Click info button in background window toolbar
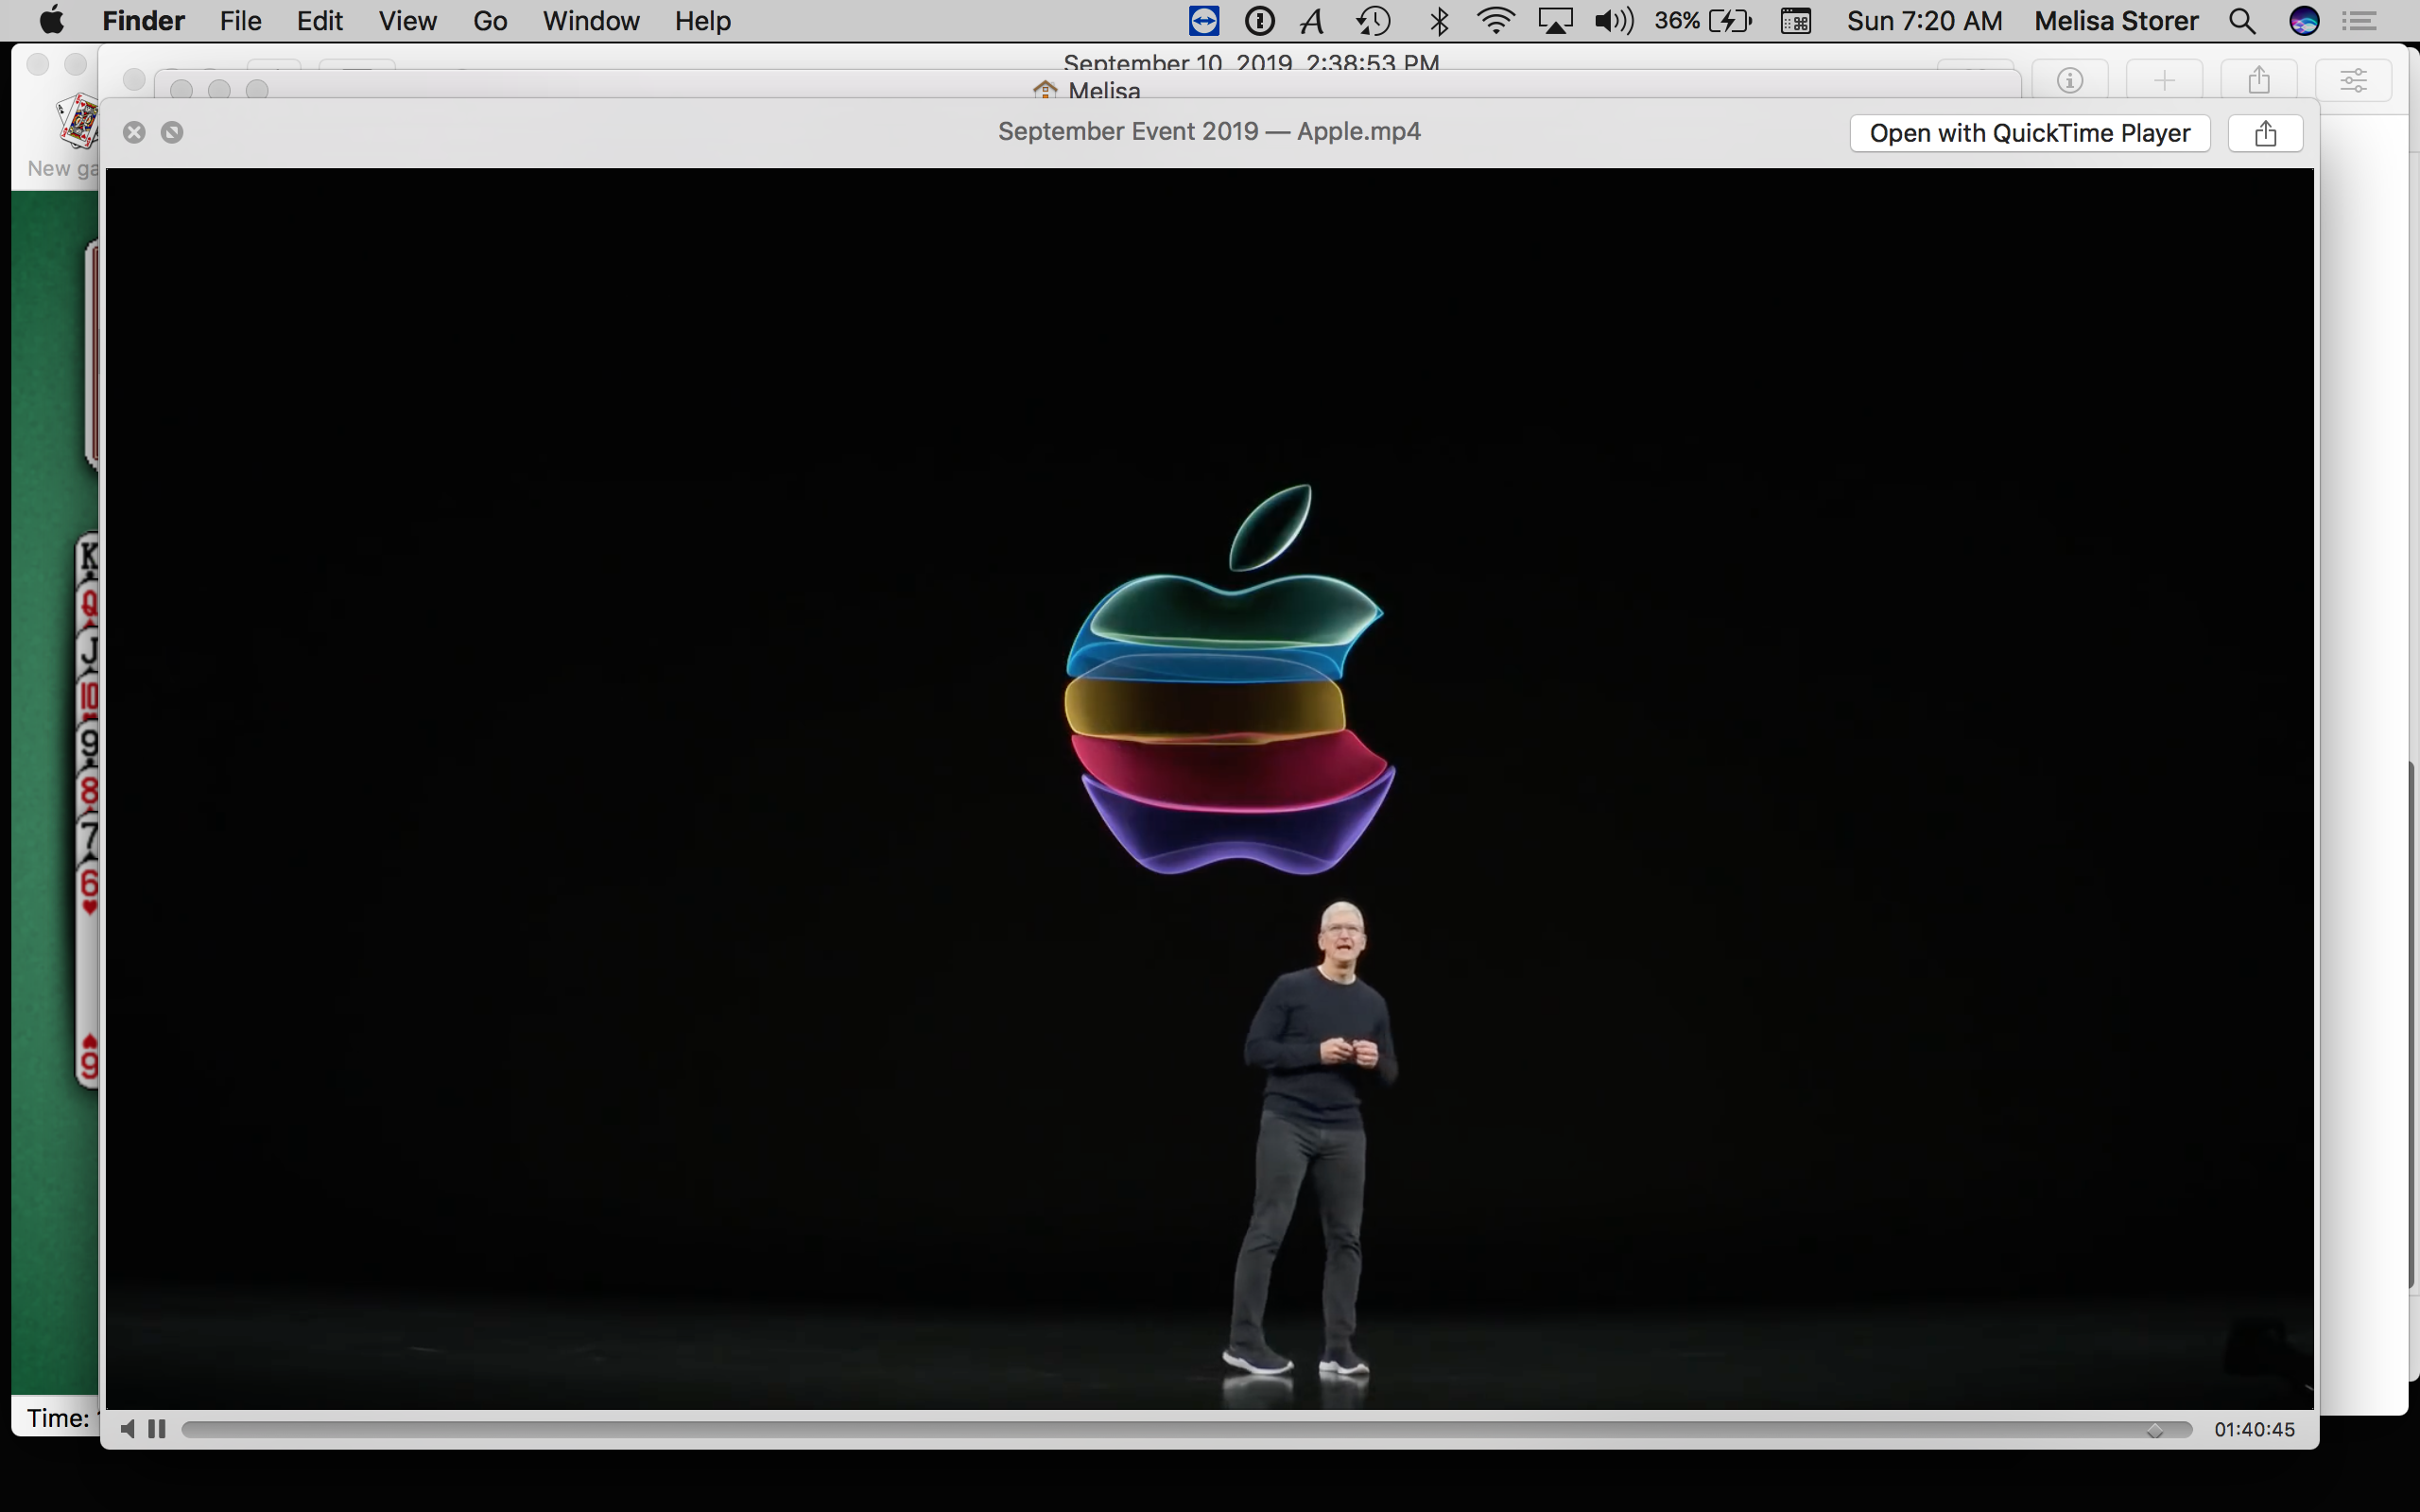 coord(2070,80)
